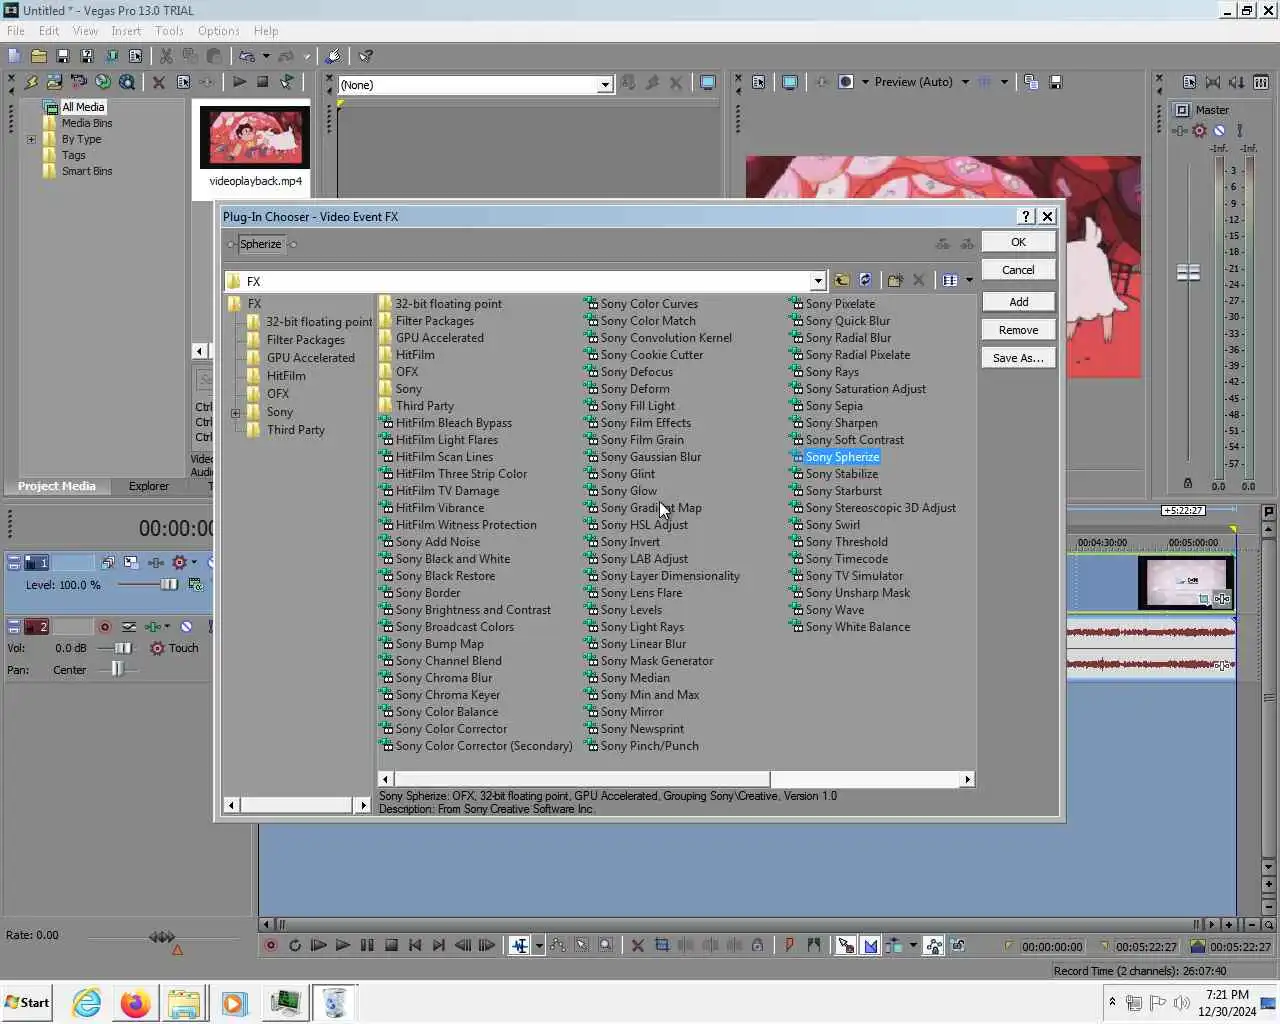Toggle invert phase on audio track 2
This screenshot has height=1024, width=1280.
click(129, 627)
